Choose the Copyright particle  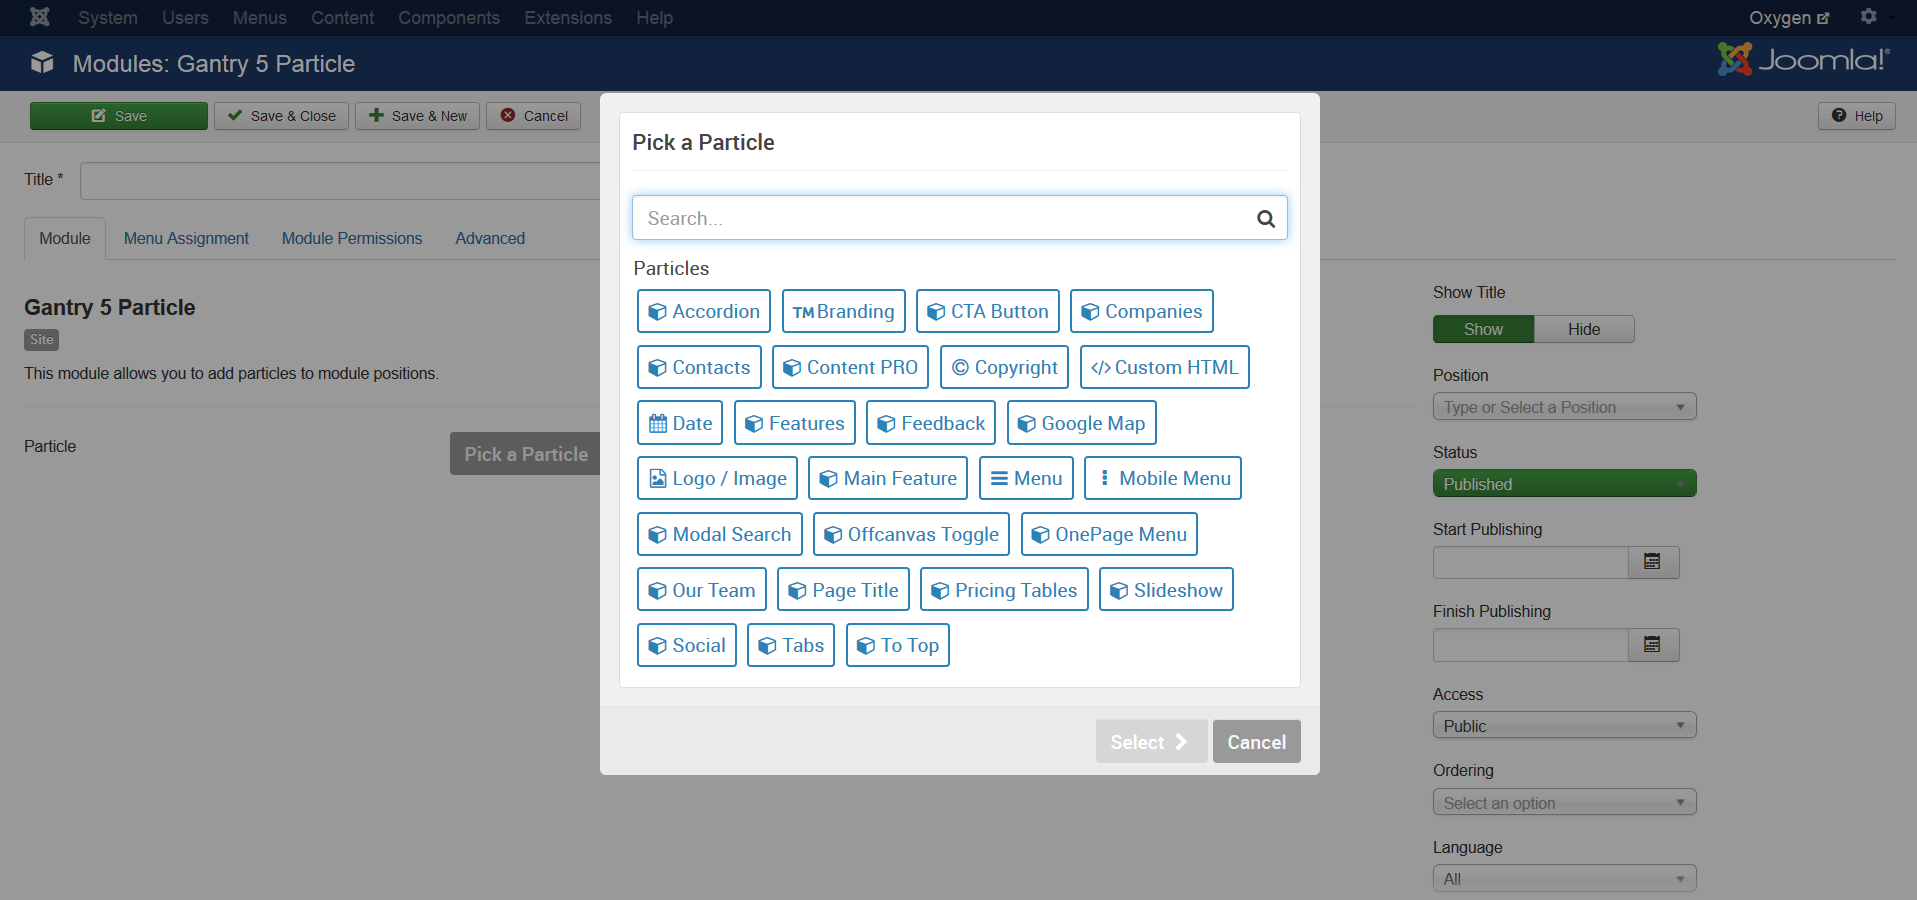(1004, 367)
